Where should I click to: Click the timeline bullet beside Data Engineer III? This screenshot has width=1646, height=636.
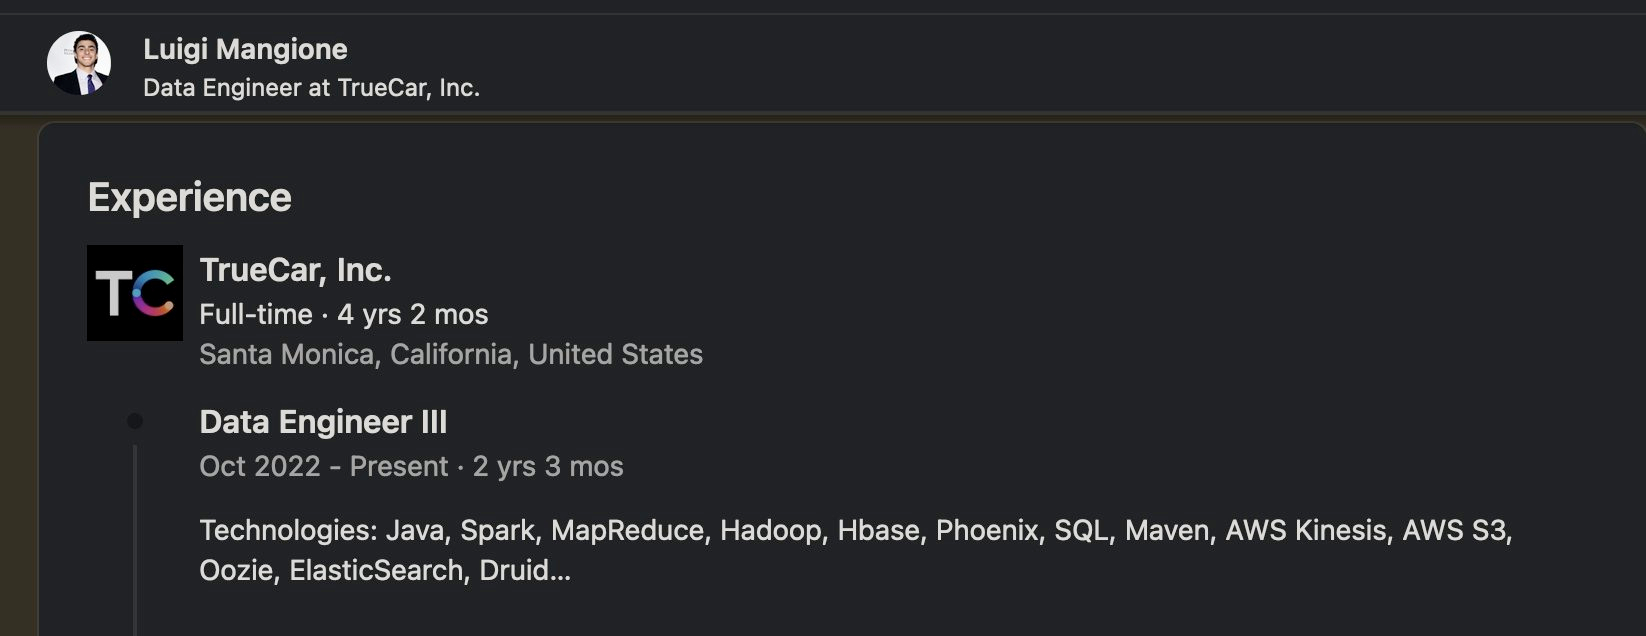135,422
